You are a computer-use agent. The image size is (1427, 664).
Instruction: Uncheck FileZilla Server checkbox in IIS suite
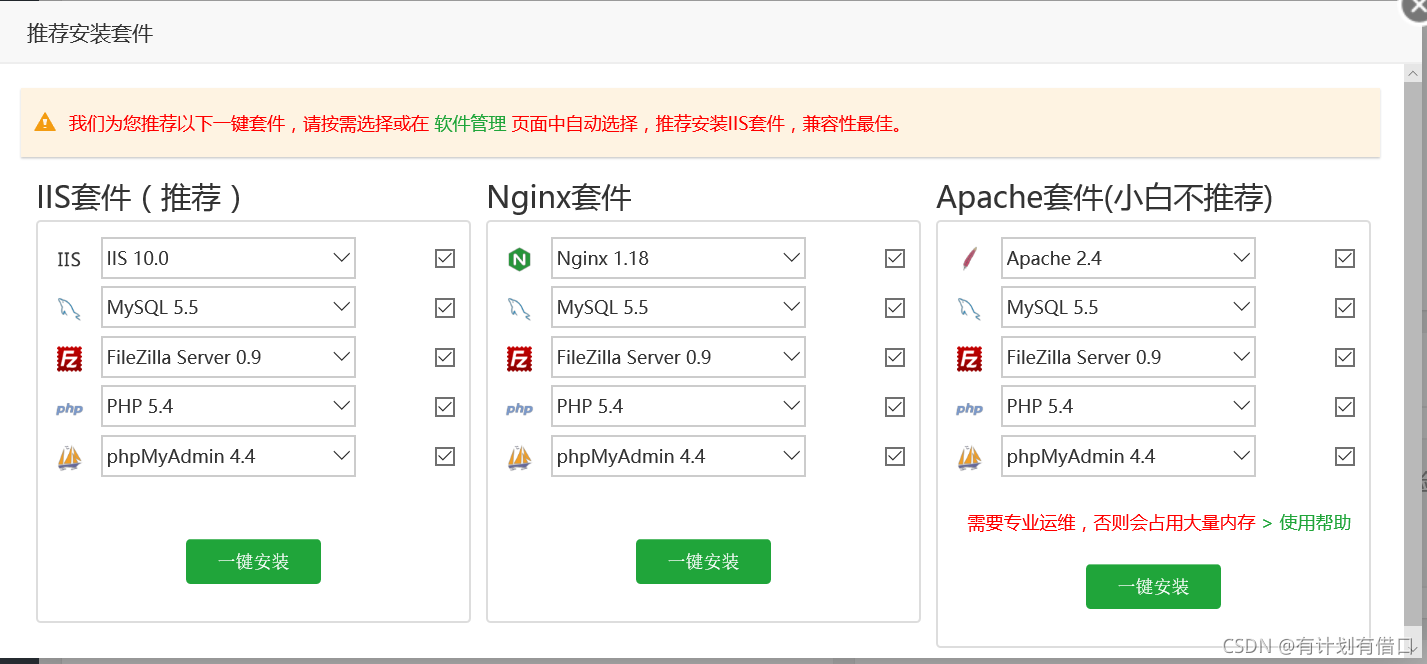(x=445, y=357)
